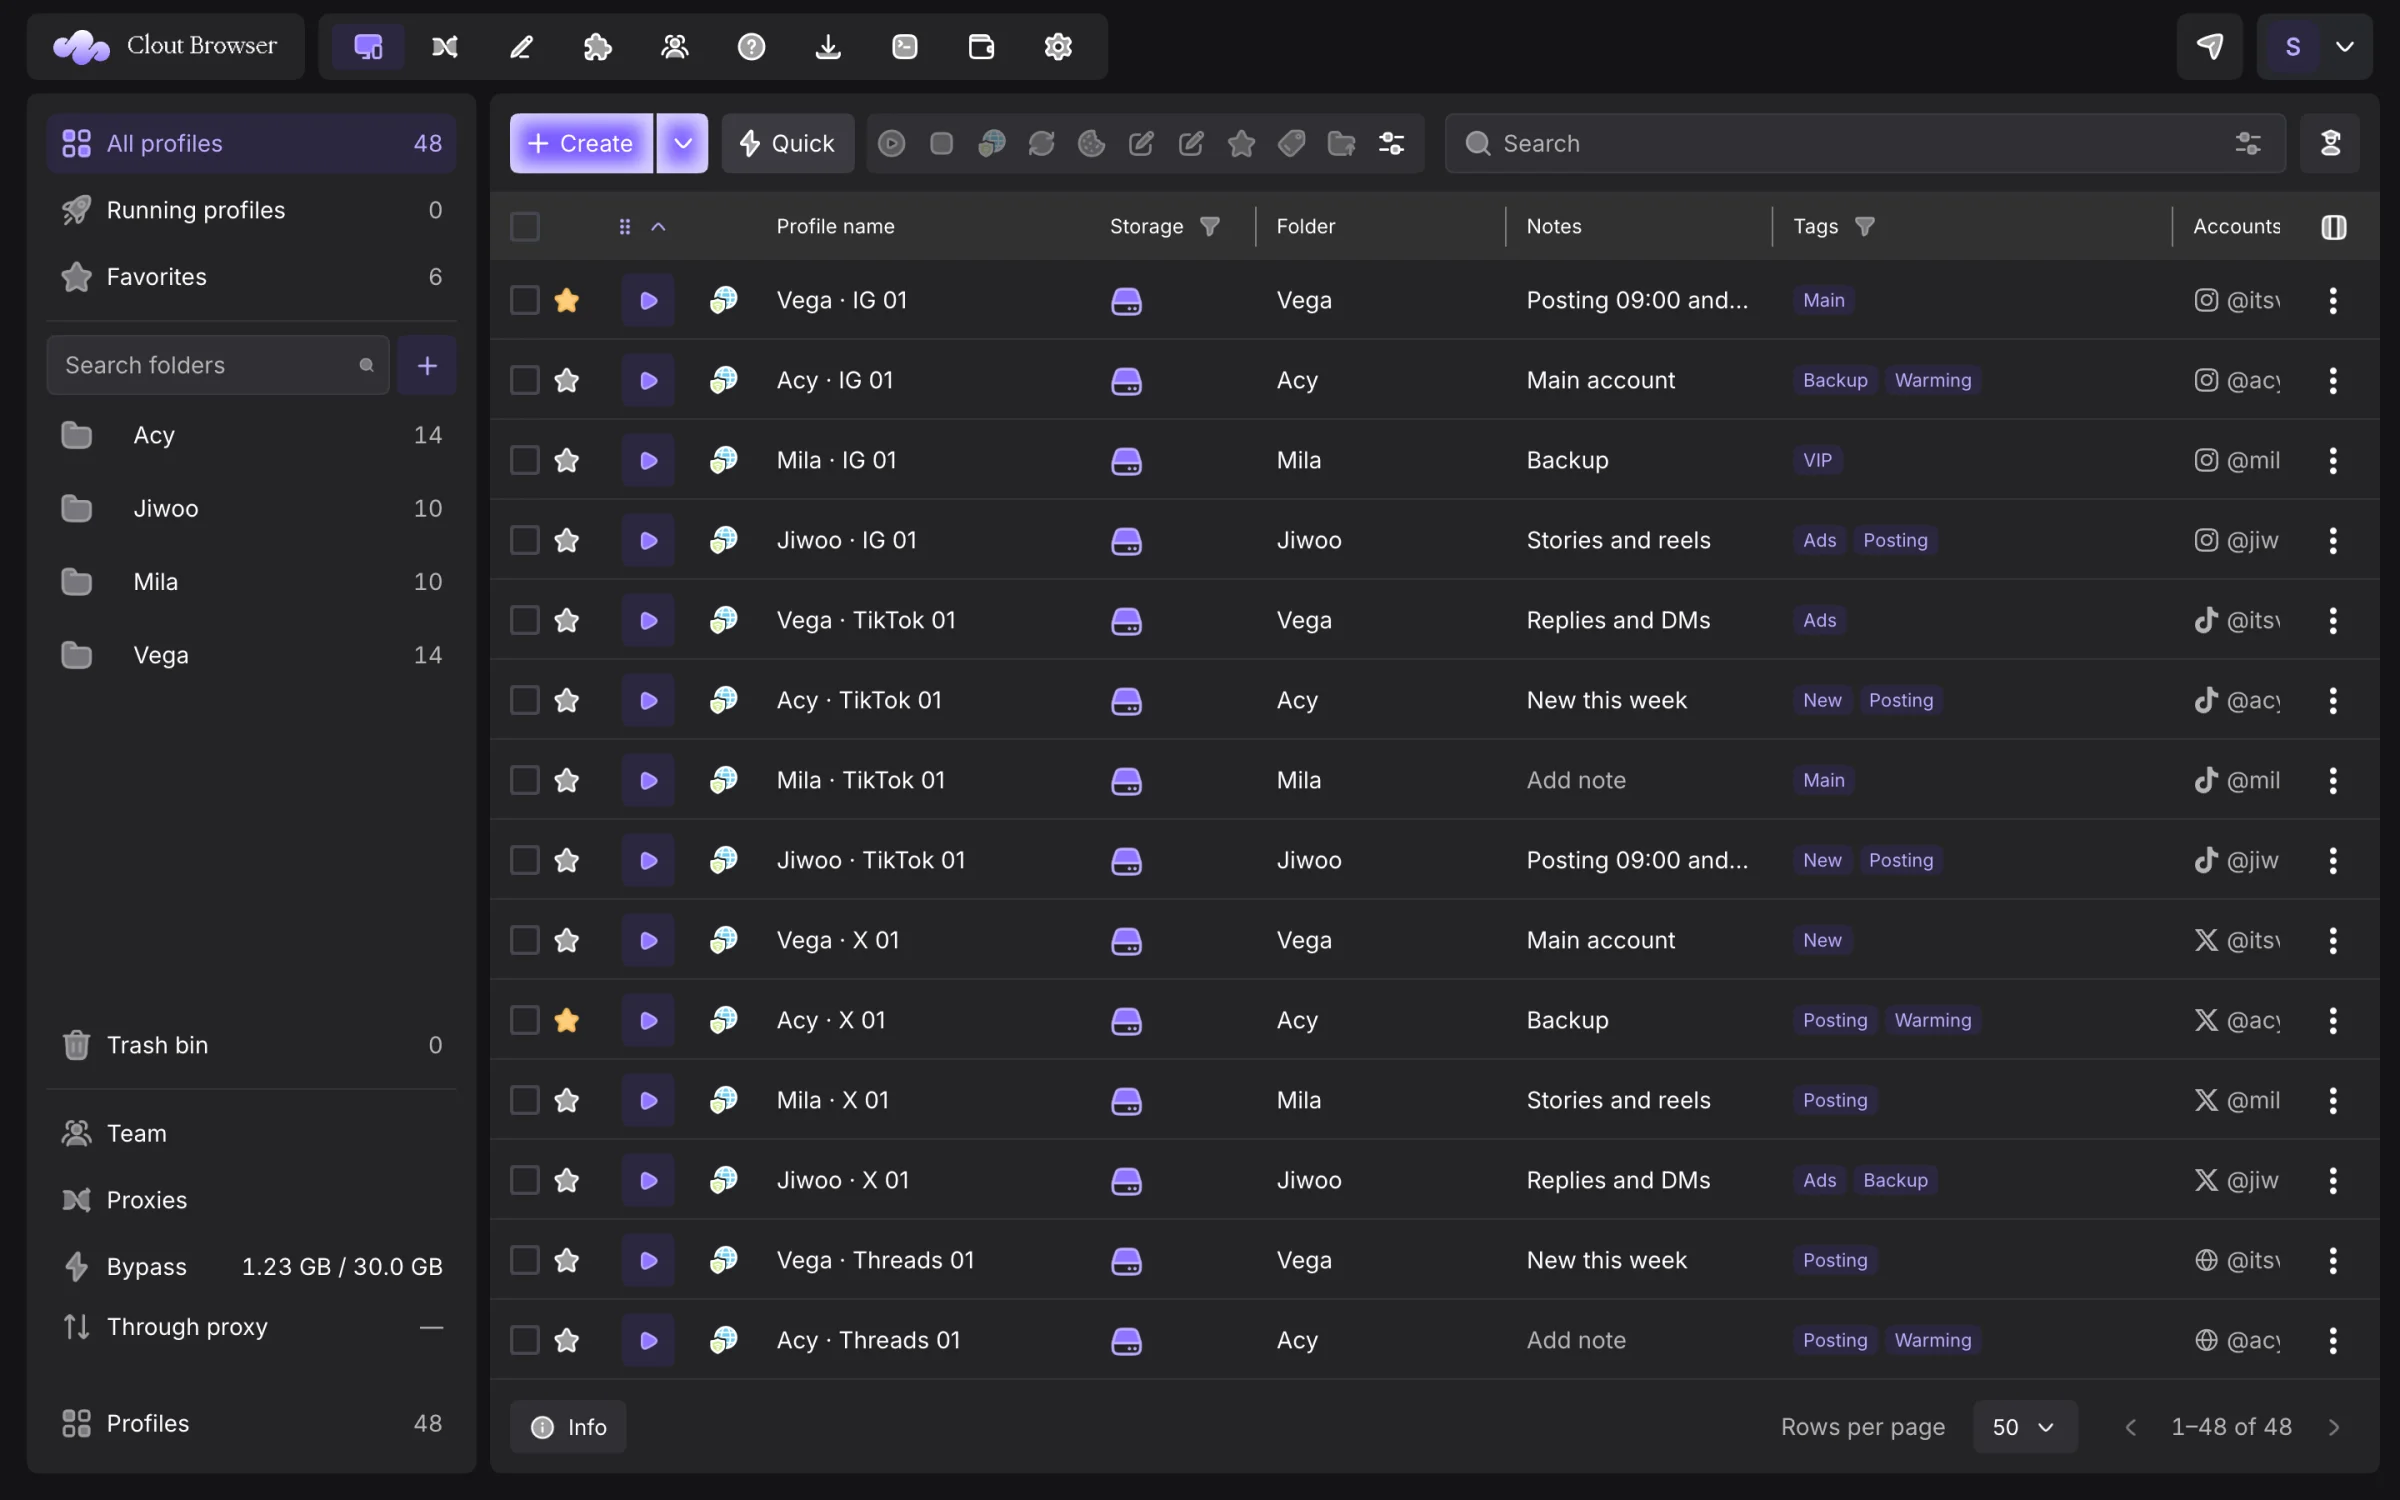
Task: Toggle favorite star for Mila · IG 01
Action: point(567,460)
